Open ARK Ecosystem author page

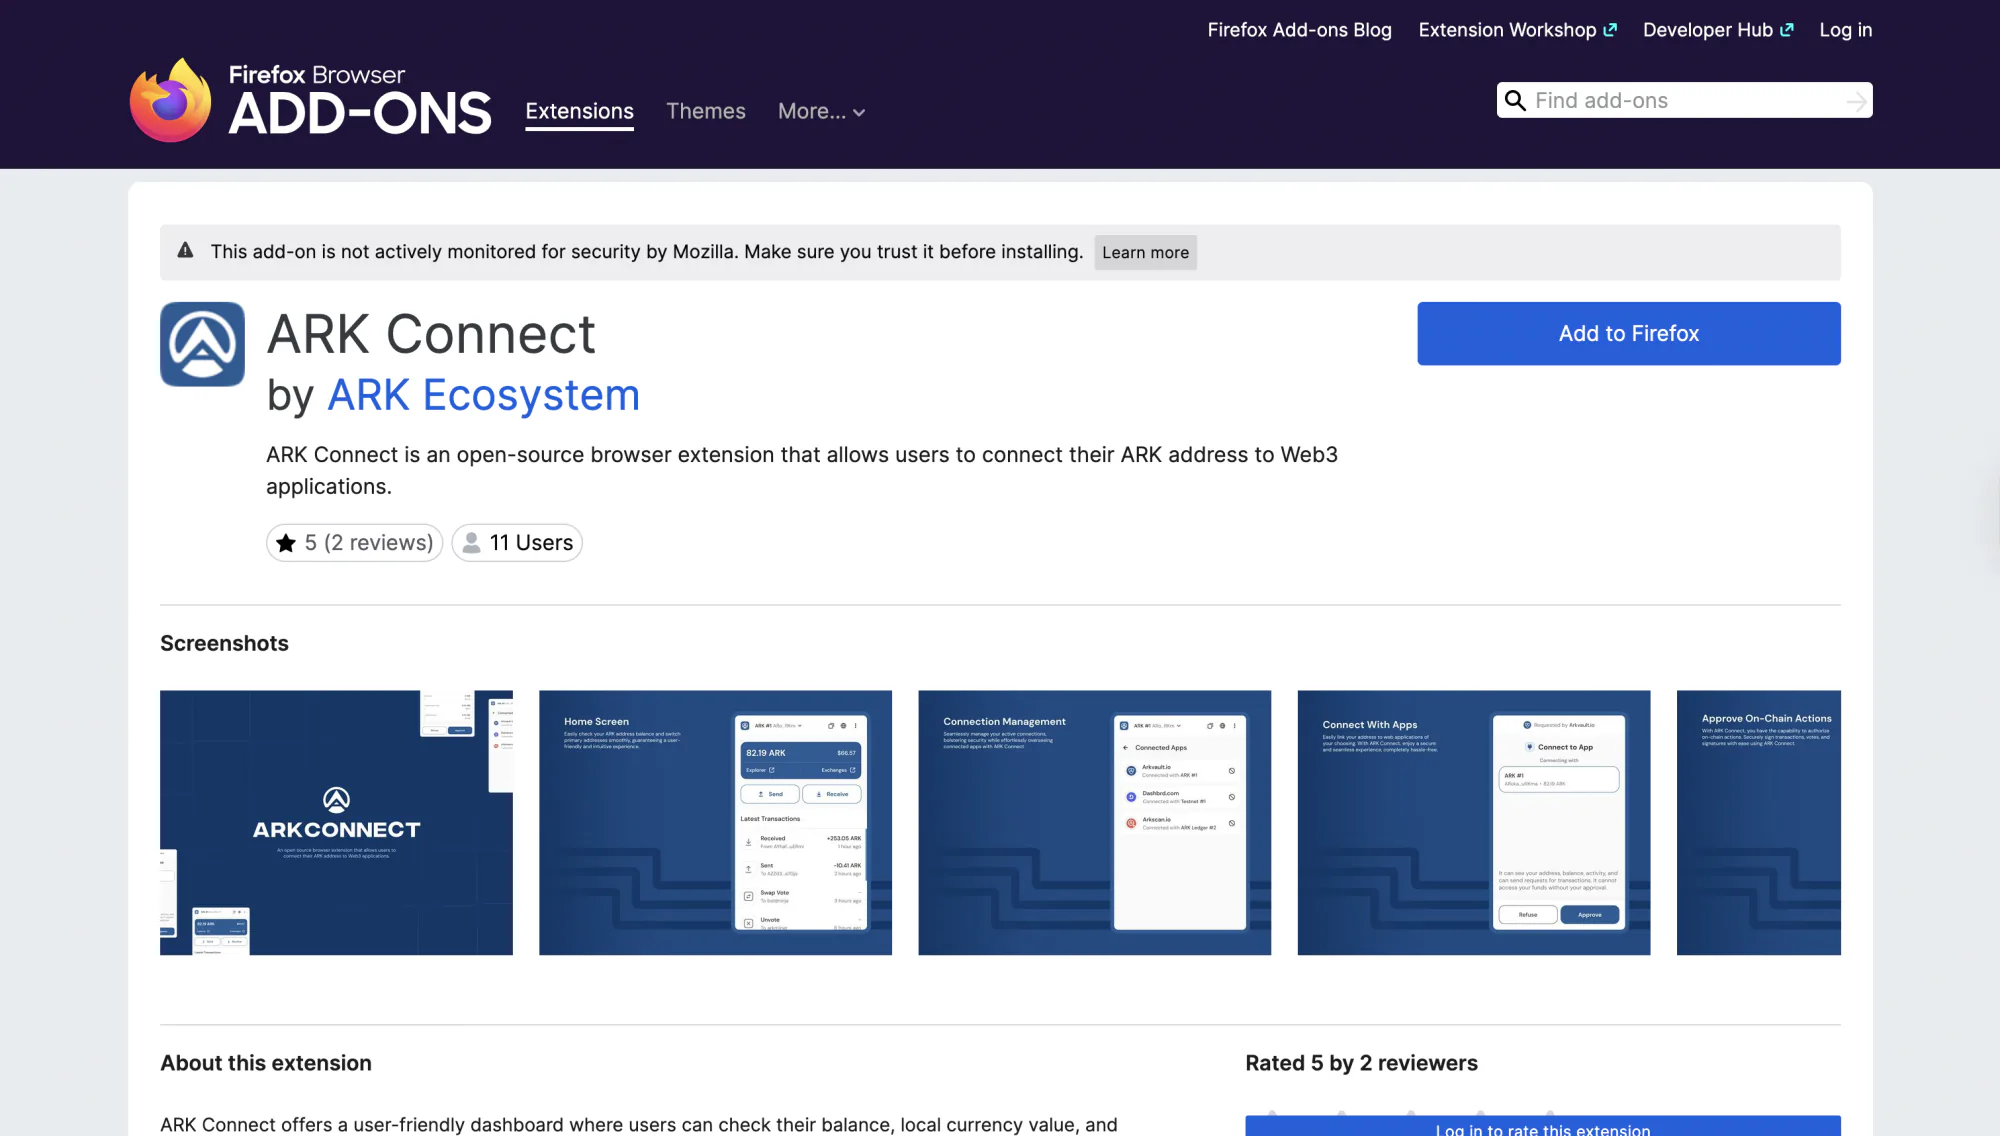coord(484,396)
